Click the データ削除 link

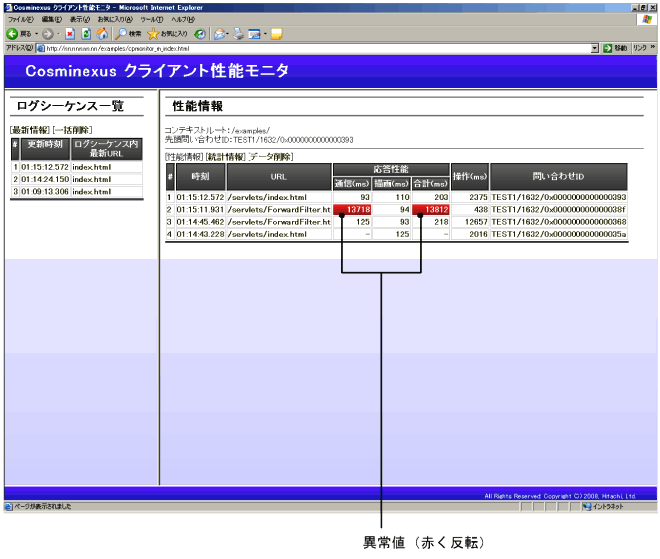270,156
